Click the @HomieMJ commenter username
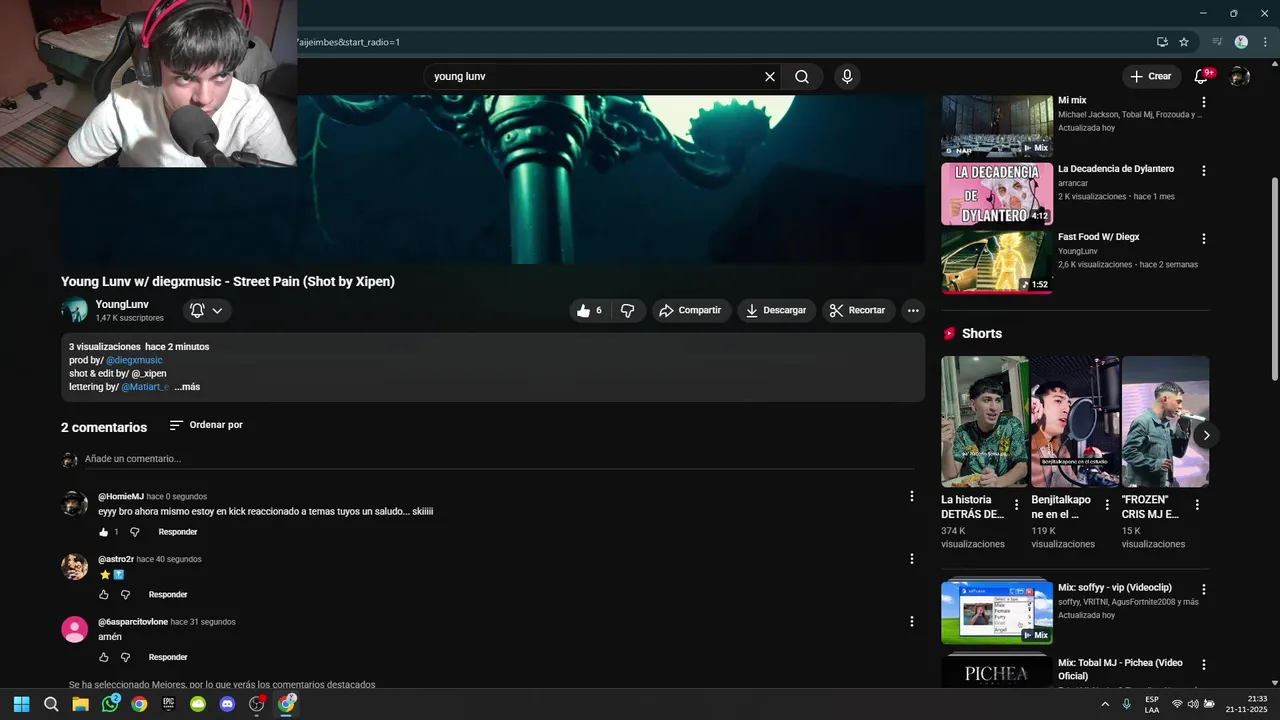The width and height of the screenshot is (1280, 720). click(121, 496)
